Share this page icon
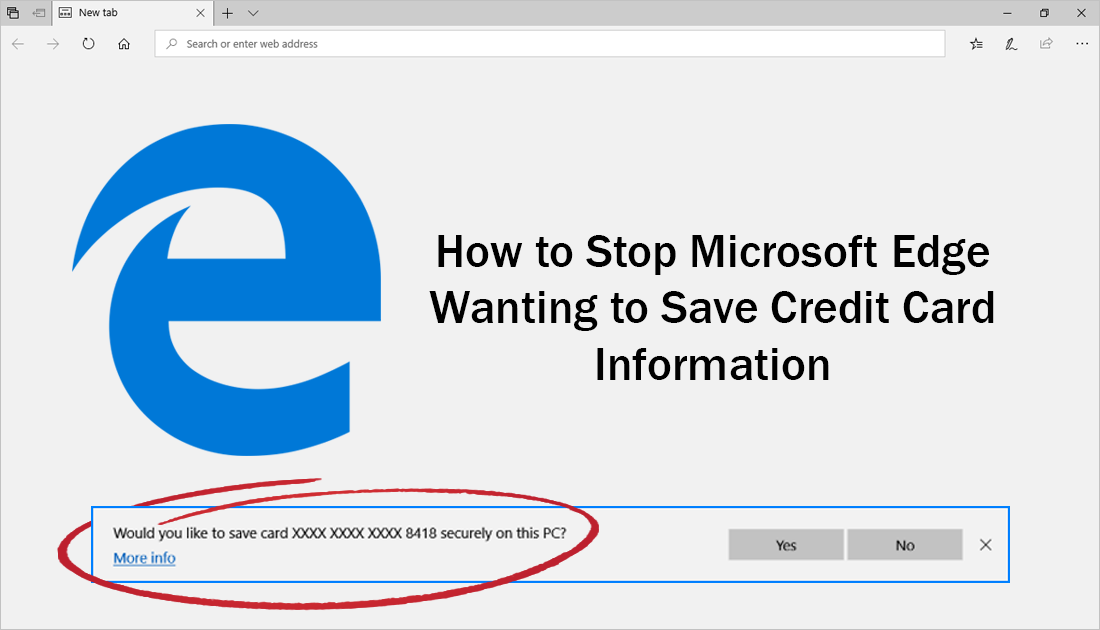Image resolution: width=1100 pixels, height=630 pixels. [1046, 43]
